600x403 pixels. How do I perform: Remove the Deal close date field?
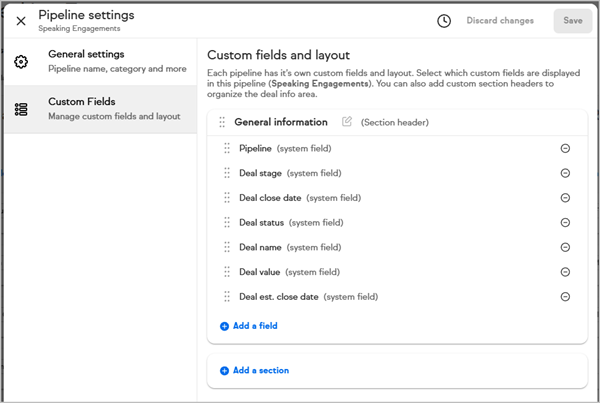tap(565, 197)
